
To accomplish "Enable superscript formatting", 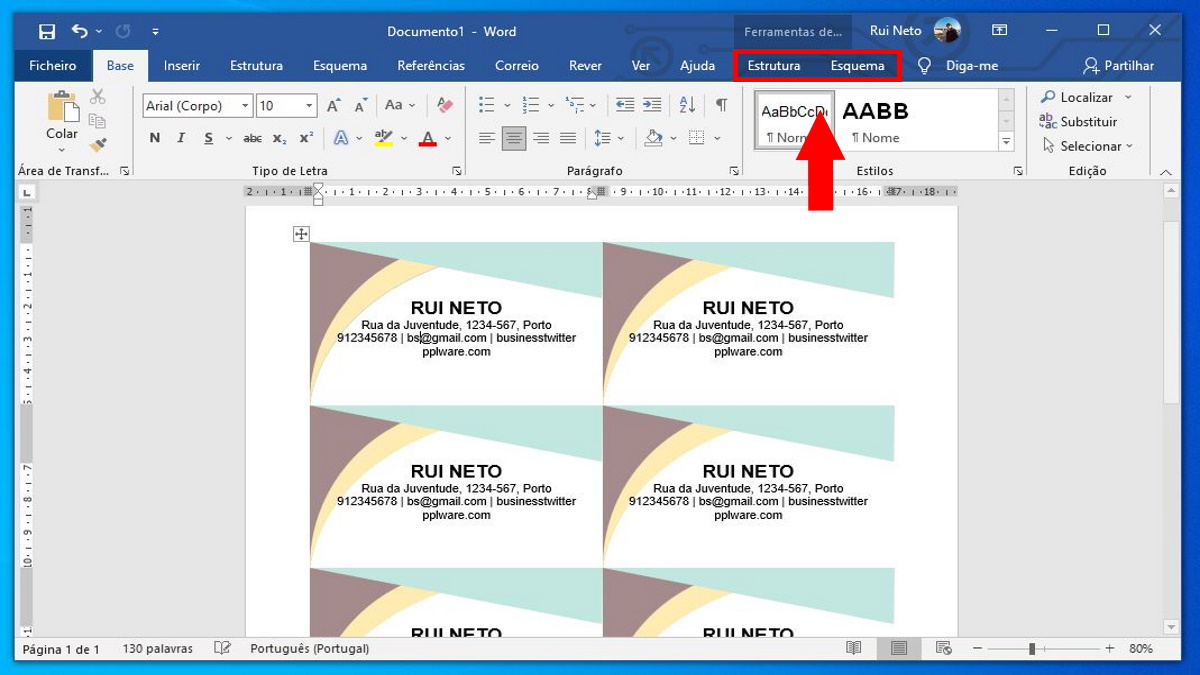I will (305, 137).
